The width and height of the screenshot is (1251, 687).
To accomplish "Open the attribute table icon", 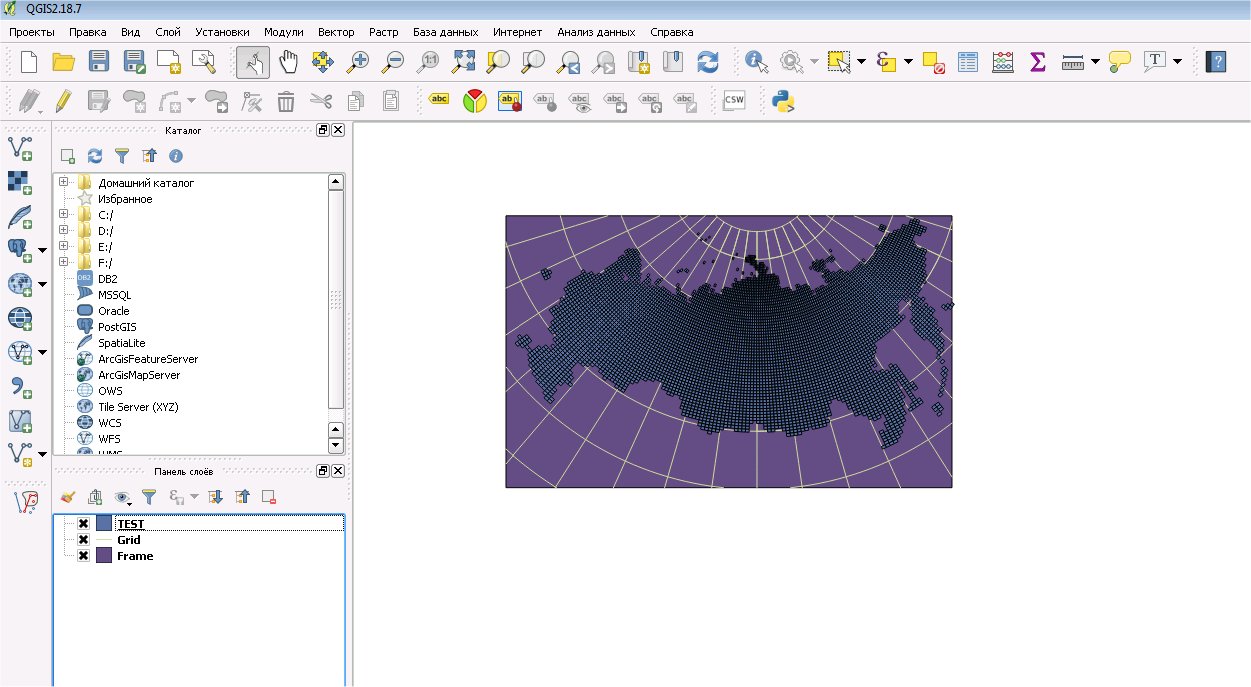I will (x=968, y=62).
